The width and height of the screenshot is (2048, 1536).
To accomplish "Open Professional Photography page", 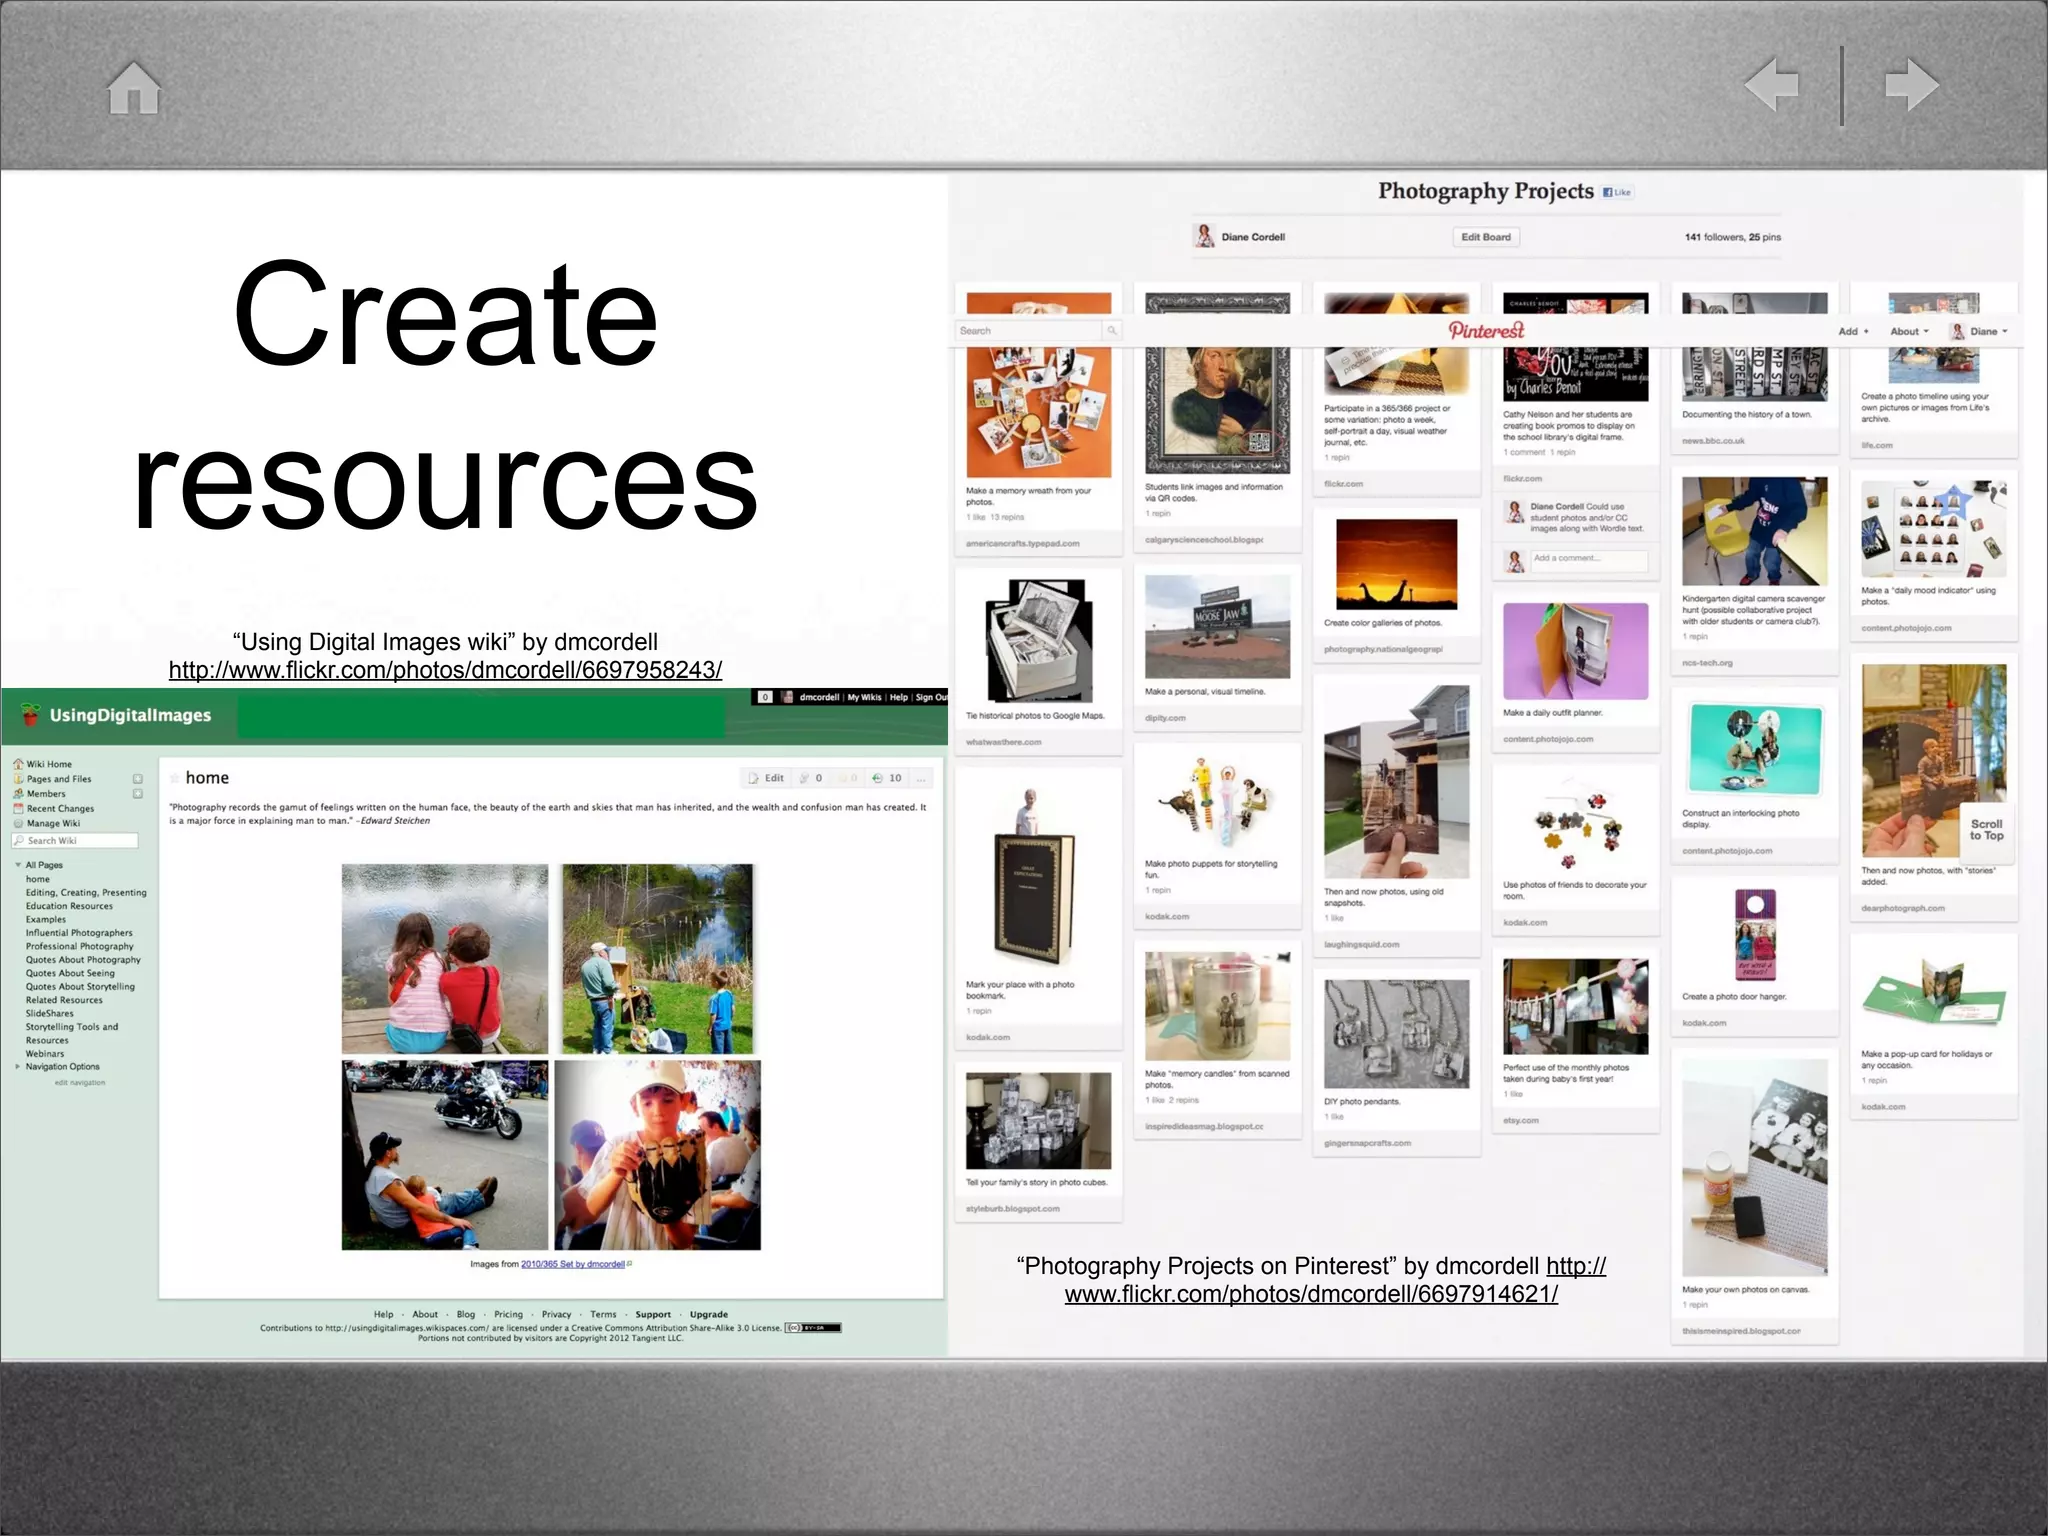I will tap(79, 946).
